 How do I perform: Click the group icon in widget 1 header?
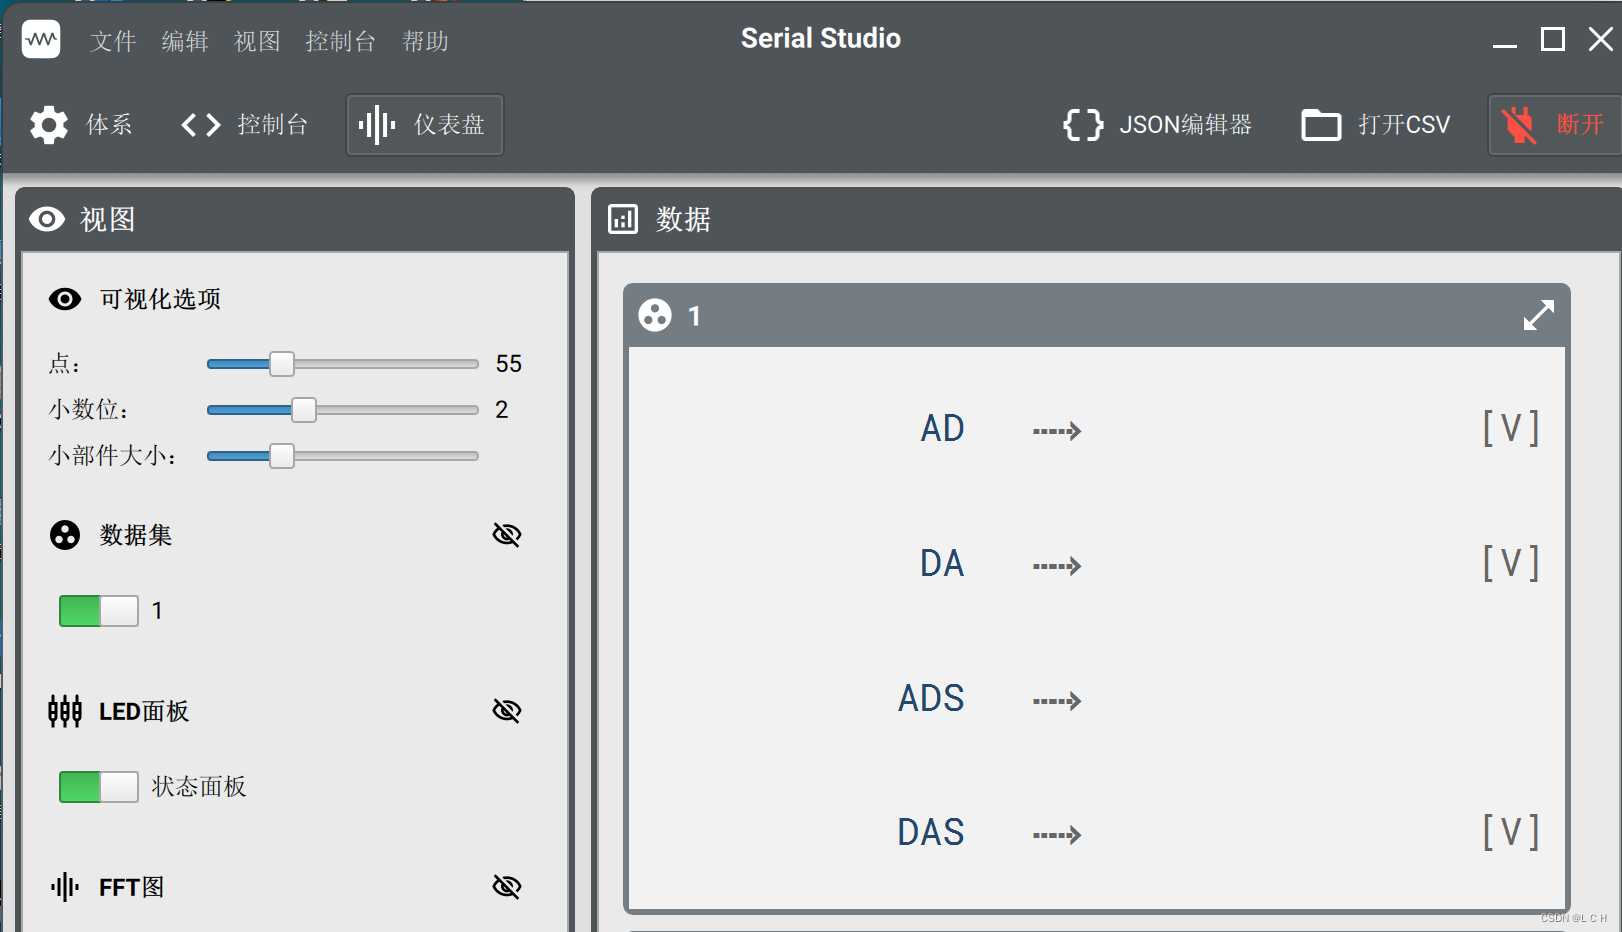click(655, 316)
